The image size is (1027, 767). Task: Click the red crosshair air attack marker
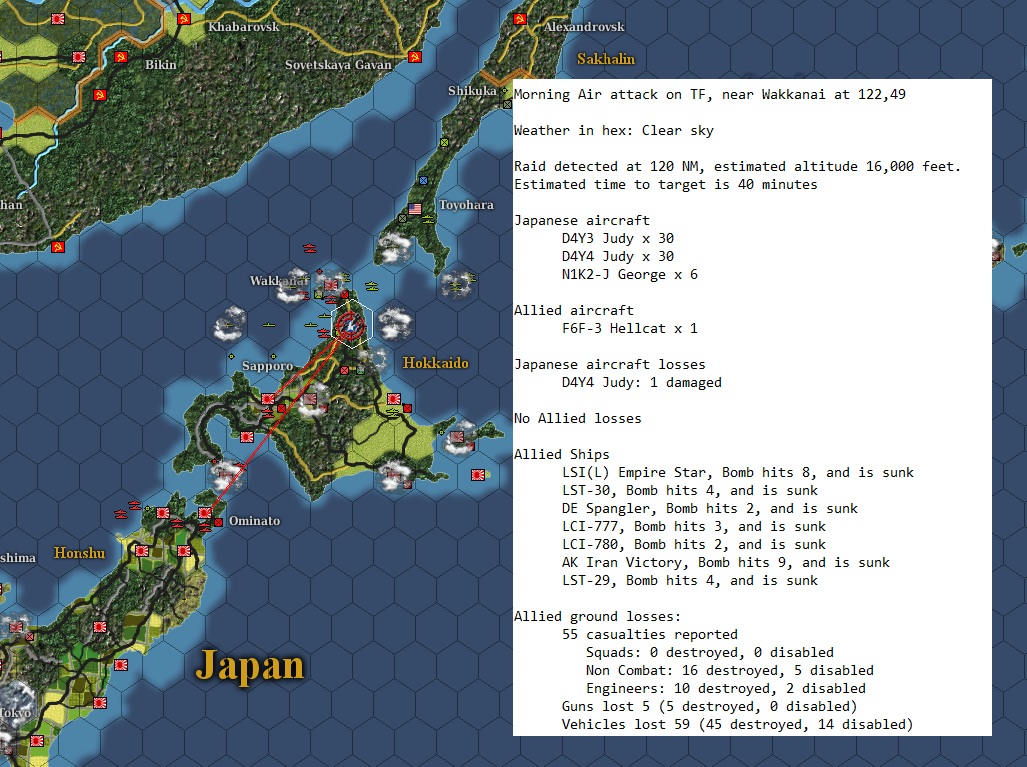coord(351,325)
